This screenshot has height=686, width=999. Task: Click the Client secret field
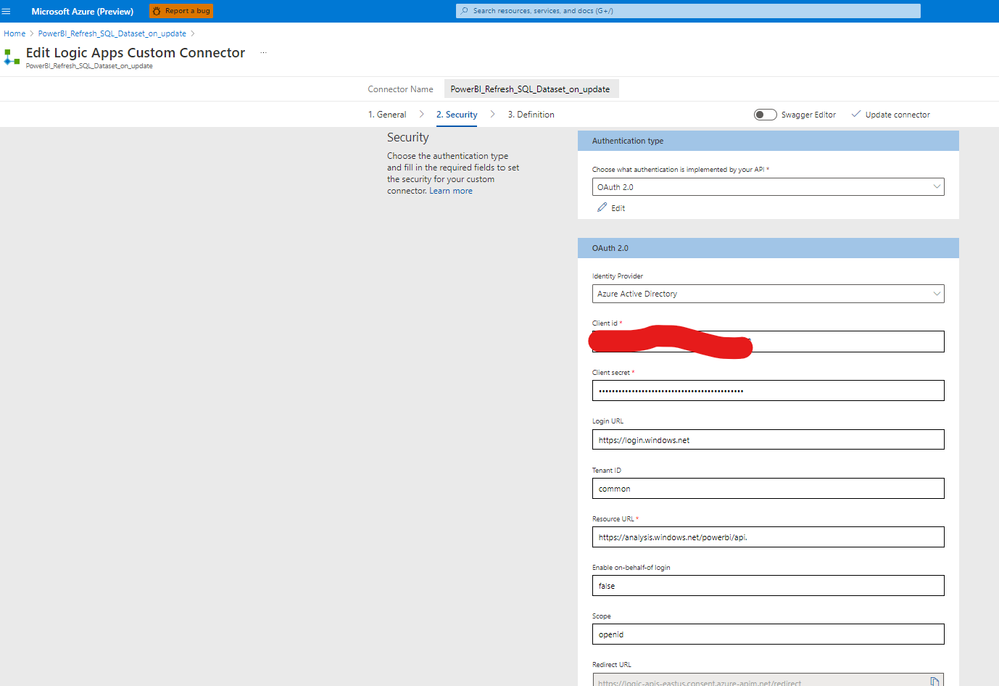[768, 390]
